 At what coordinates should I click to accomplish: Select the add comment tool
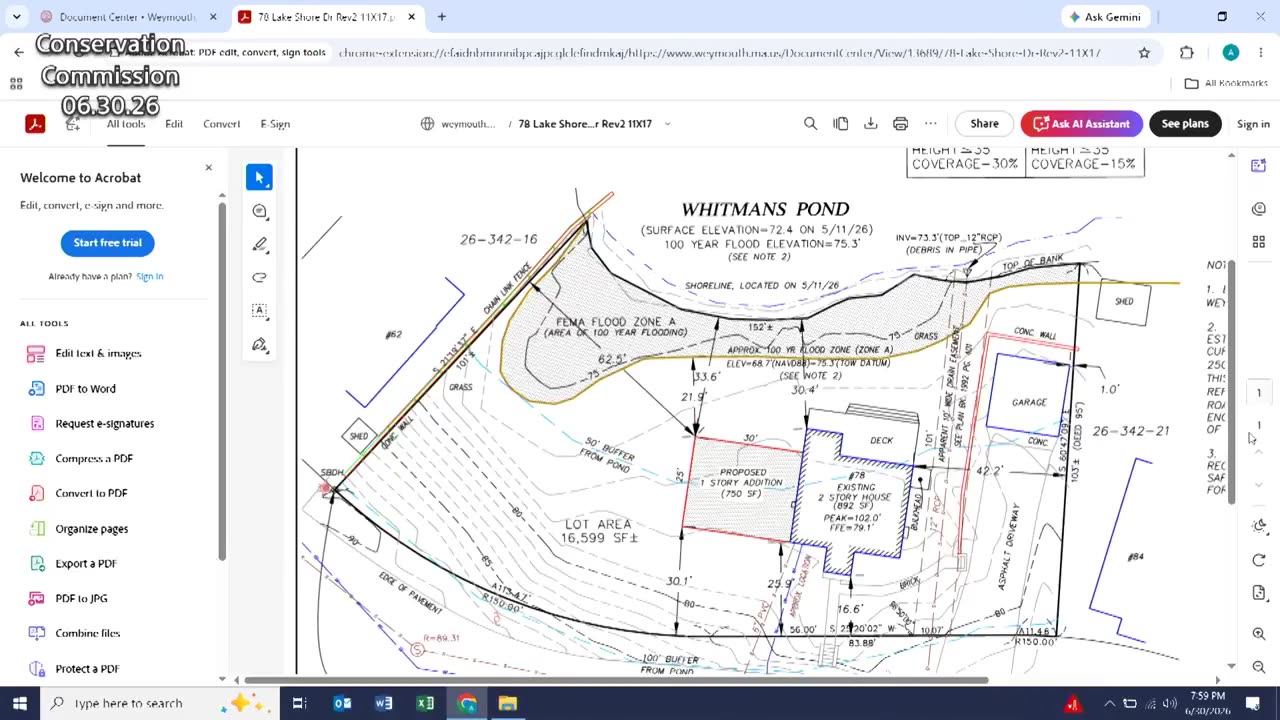point(260,211)
